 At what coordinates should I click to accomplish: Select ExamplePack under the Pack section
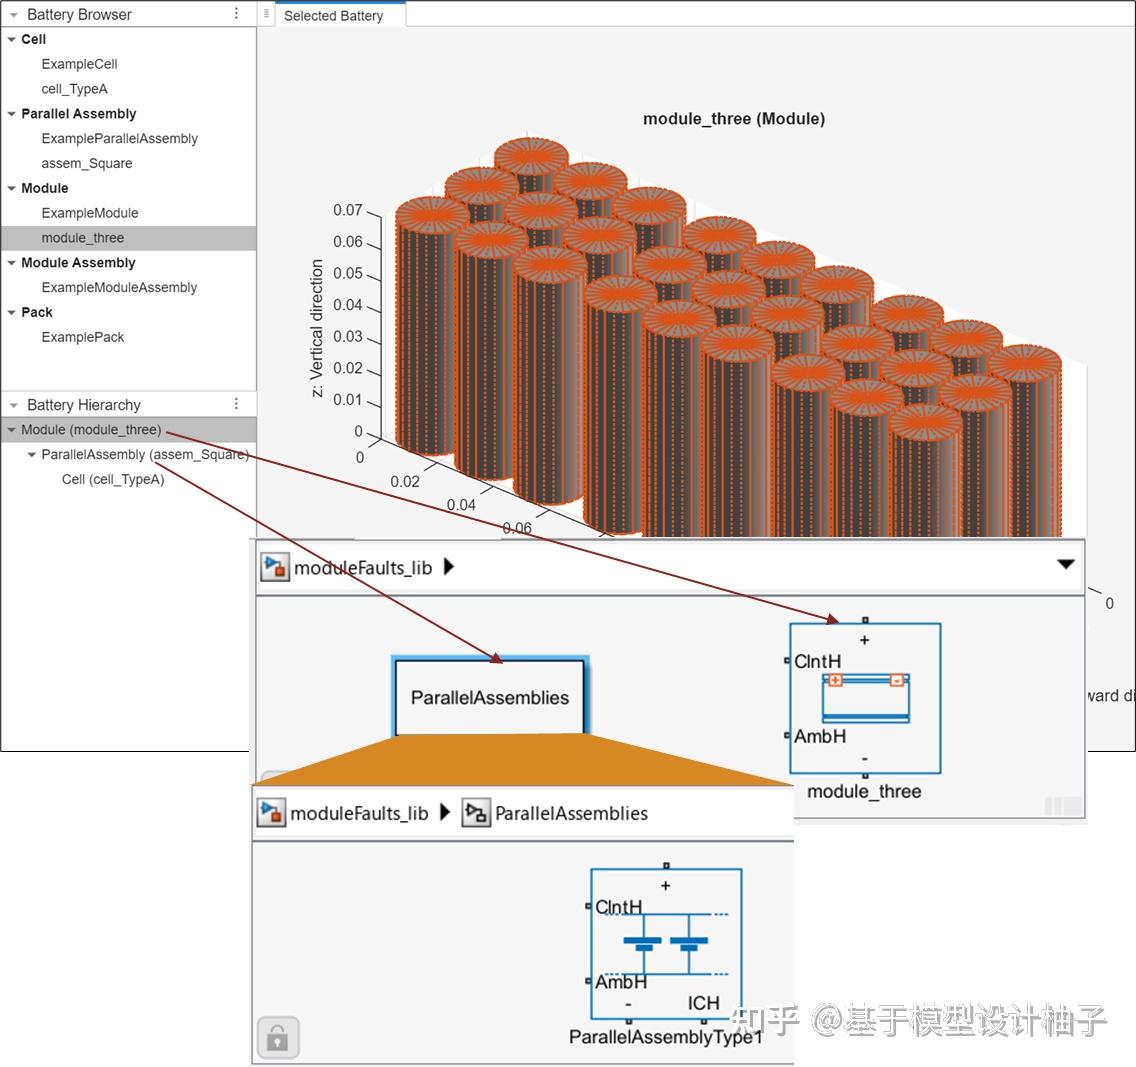(x=83, y=337)
